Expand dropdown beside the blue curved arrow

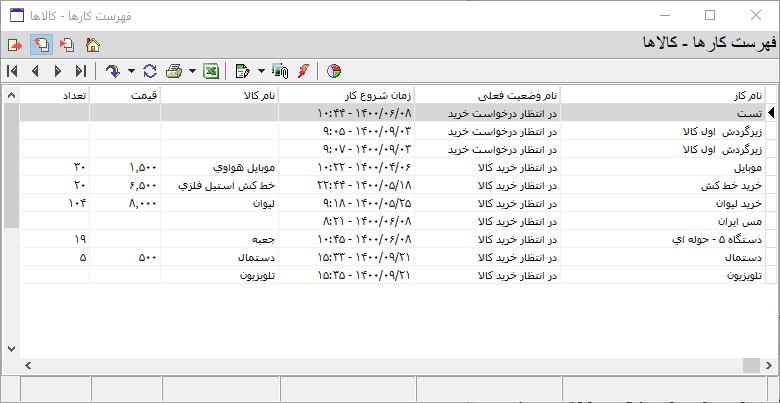[x=131, y=71]
